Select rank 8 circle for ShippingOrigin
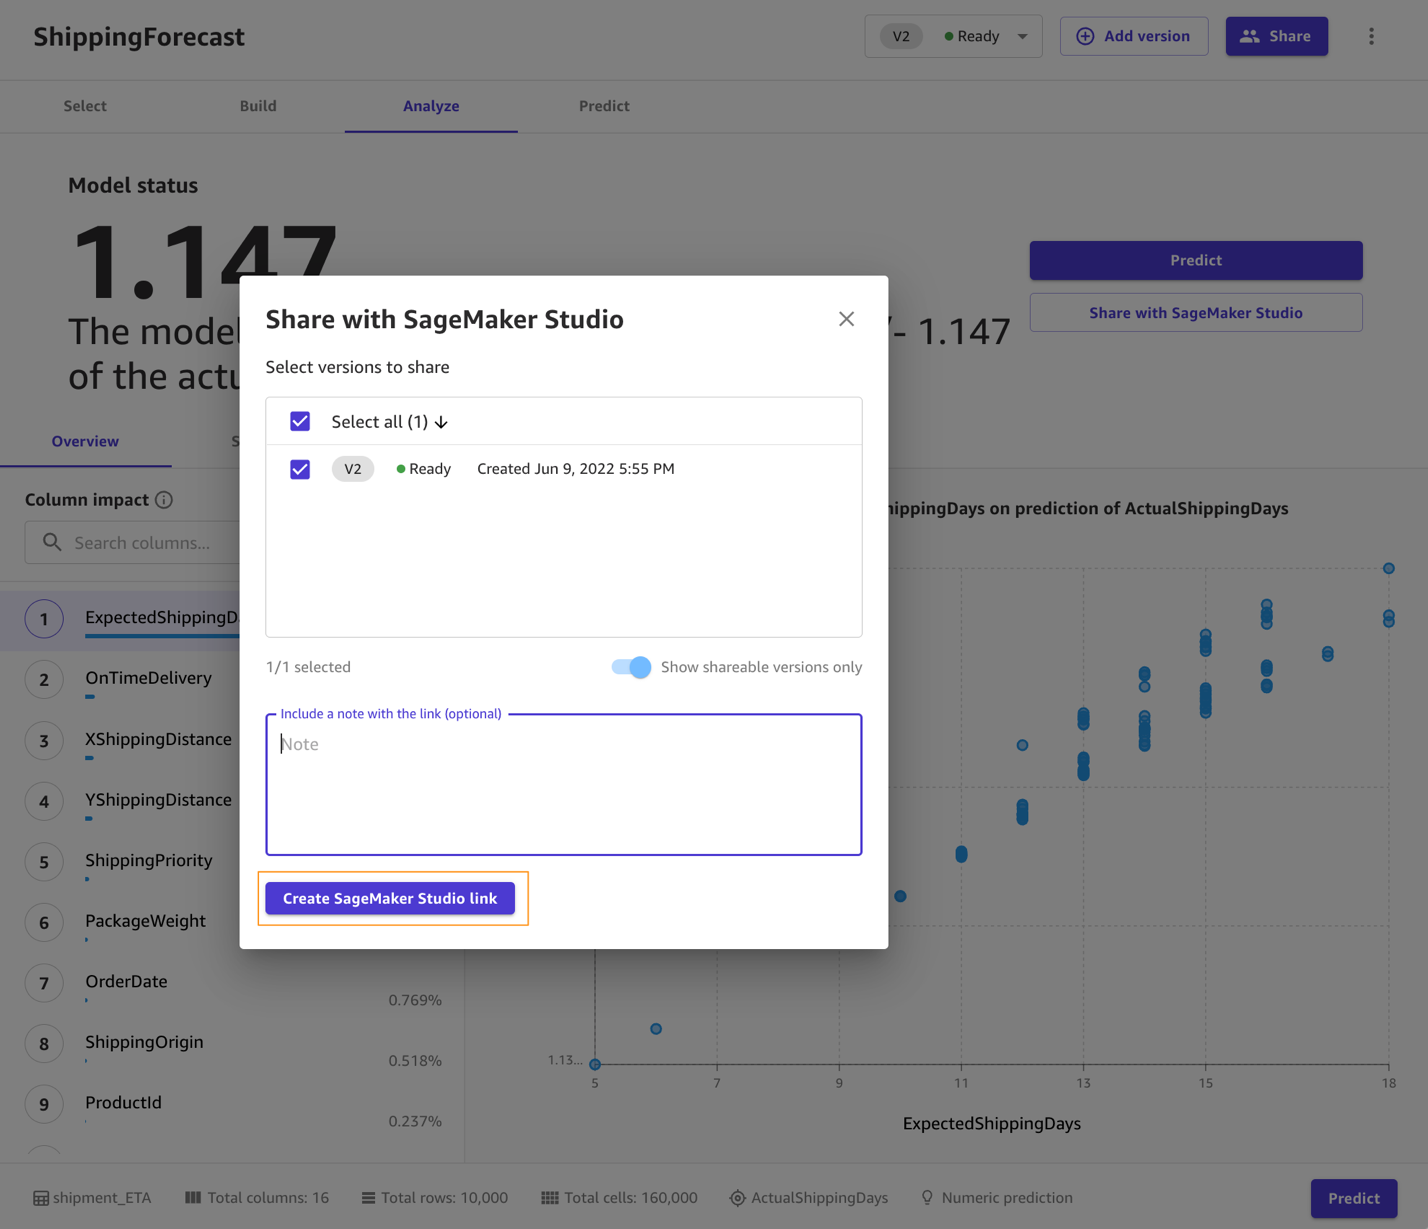The width and height of the screenshot is (1428, 1229). (44, 1044)
